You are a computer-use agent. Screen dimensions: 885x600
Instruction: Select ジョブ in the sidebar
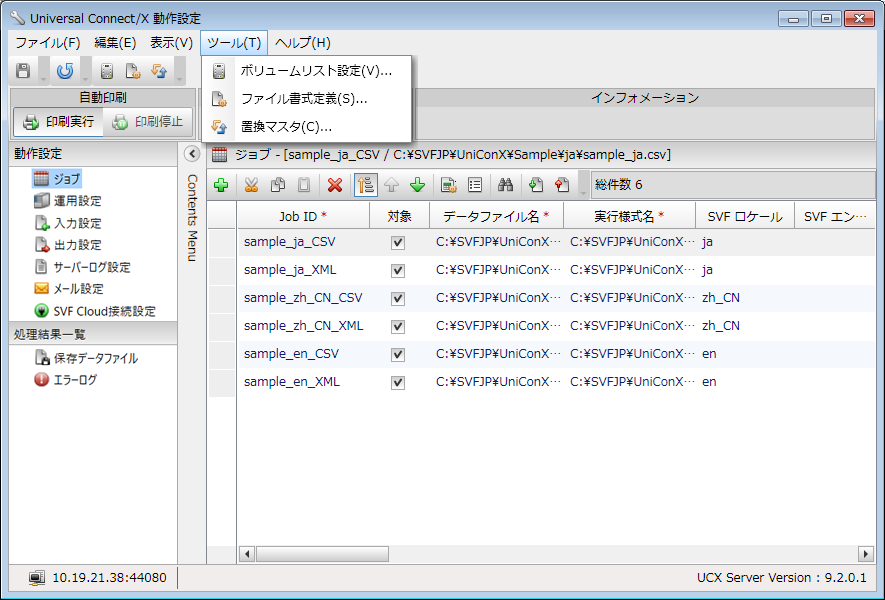pyautogui.click(x=58, y=179)
